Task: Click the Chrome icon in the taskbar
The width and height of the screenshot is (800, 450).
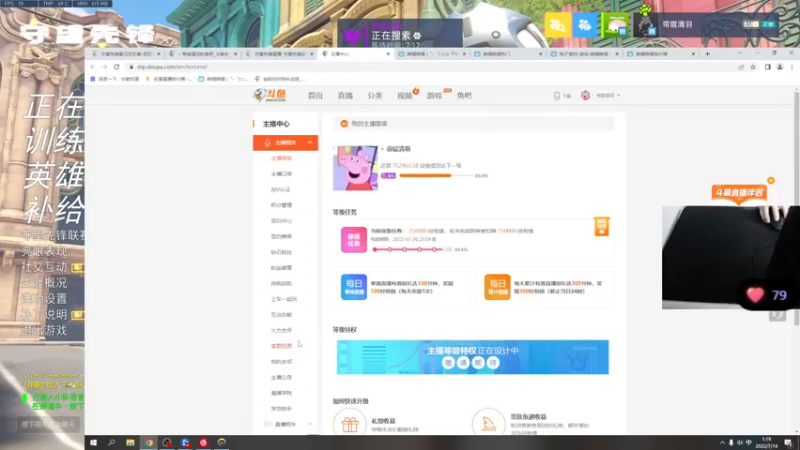Action: click(148, 442)
